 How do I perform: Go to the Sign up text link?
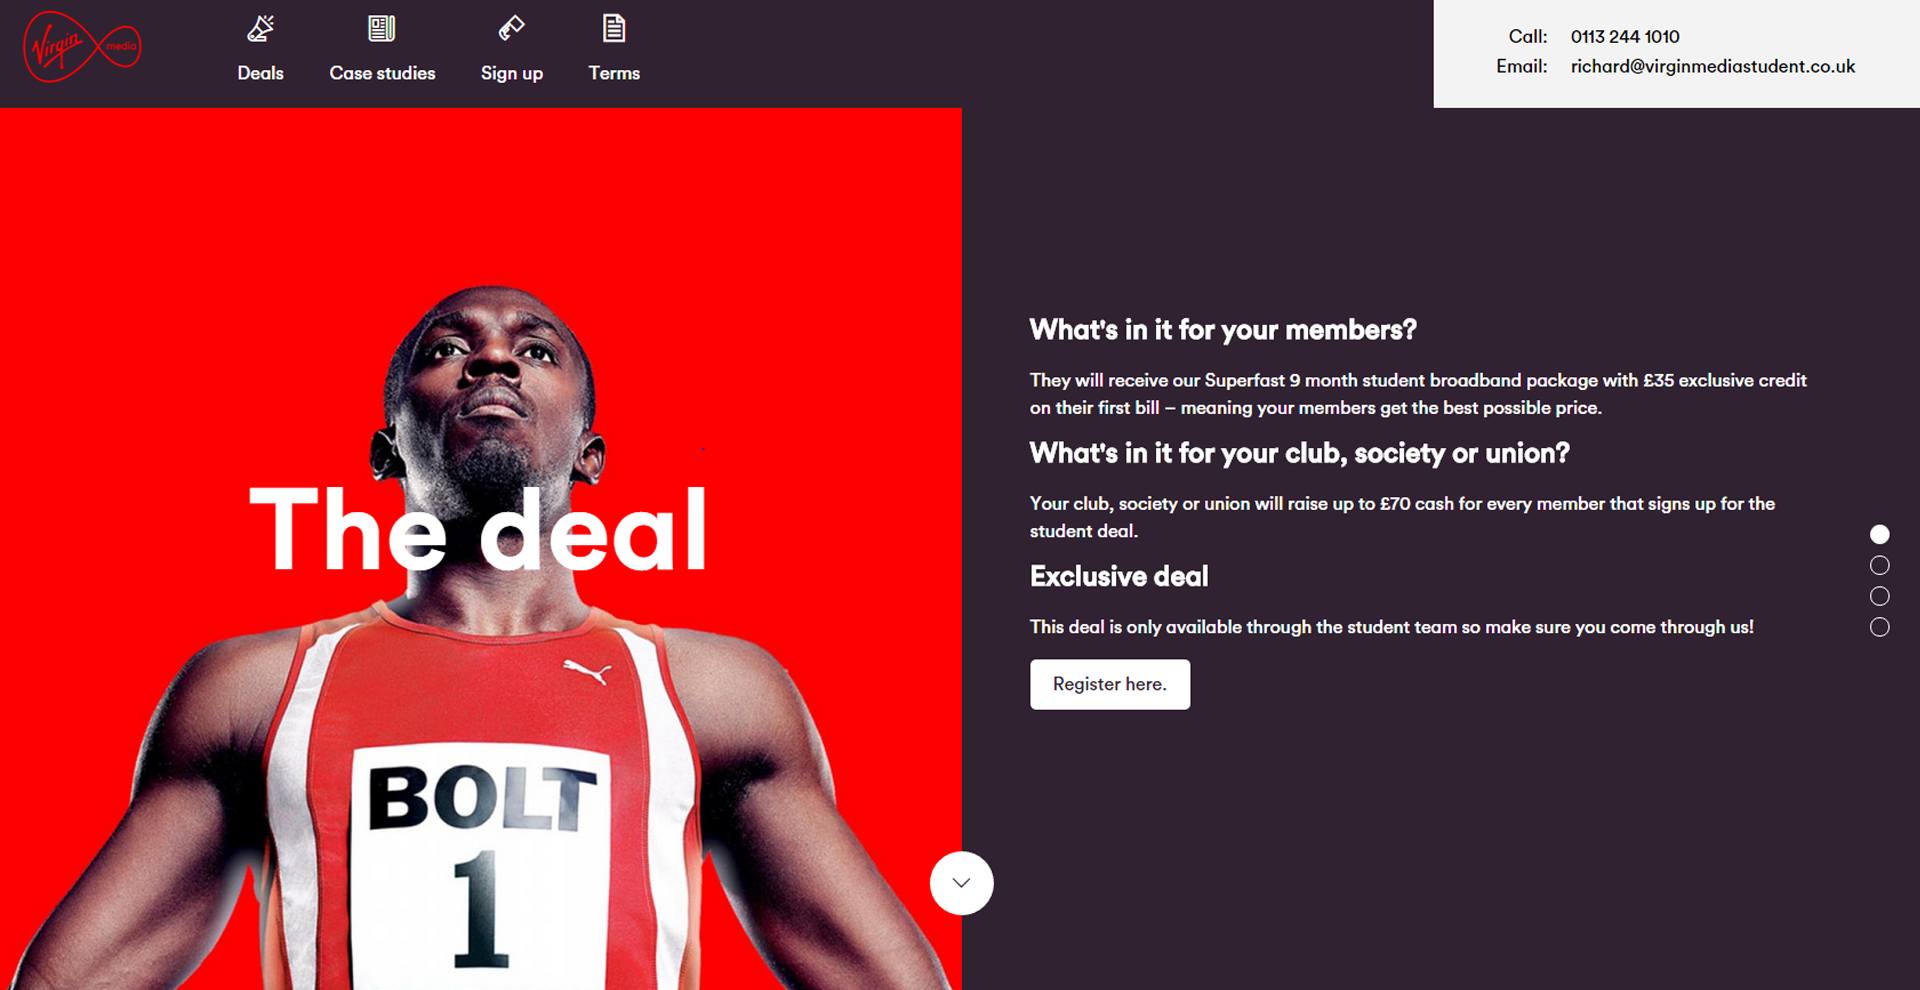pyautogui.click(x=512, y=74)
